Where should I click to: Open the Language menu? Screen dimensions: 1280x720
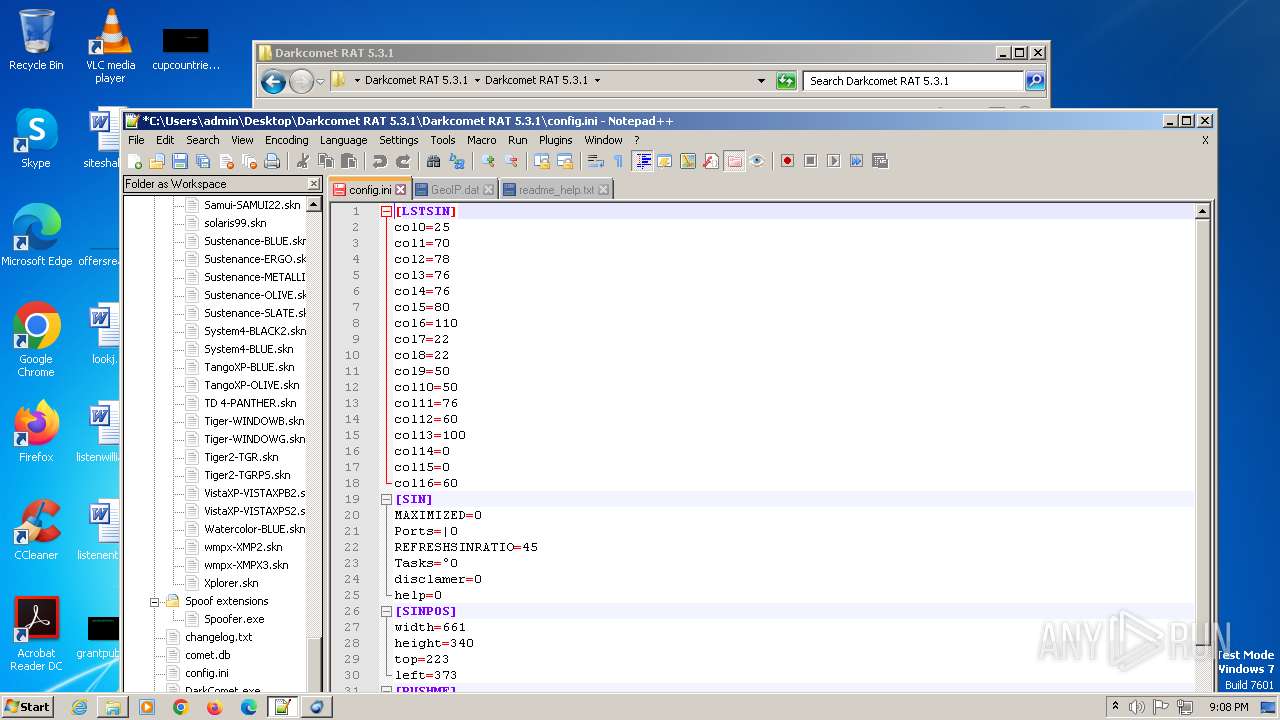point(343,140)
